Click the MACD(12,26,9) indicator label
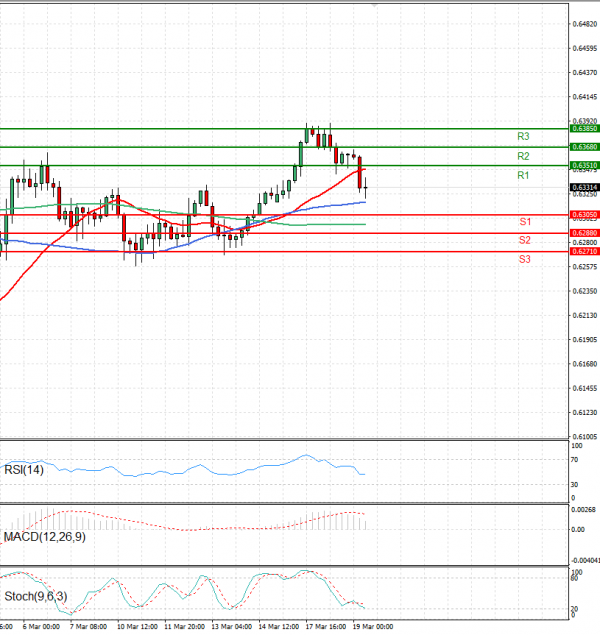 click(x=45, y=537)
